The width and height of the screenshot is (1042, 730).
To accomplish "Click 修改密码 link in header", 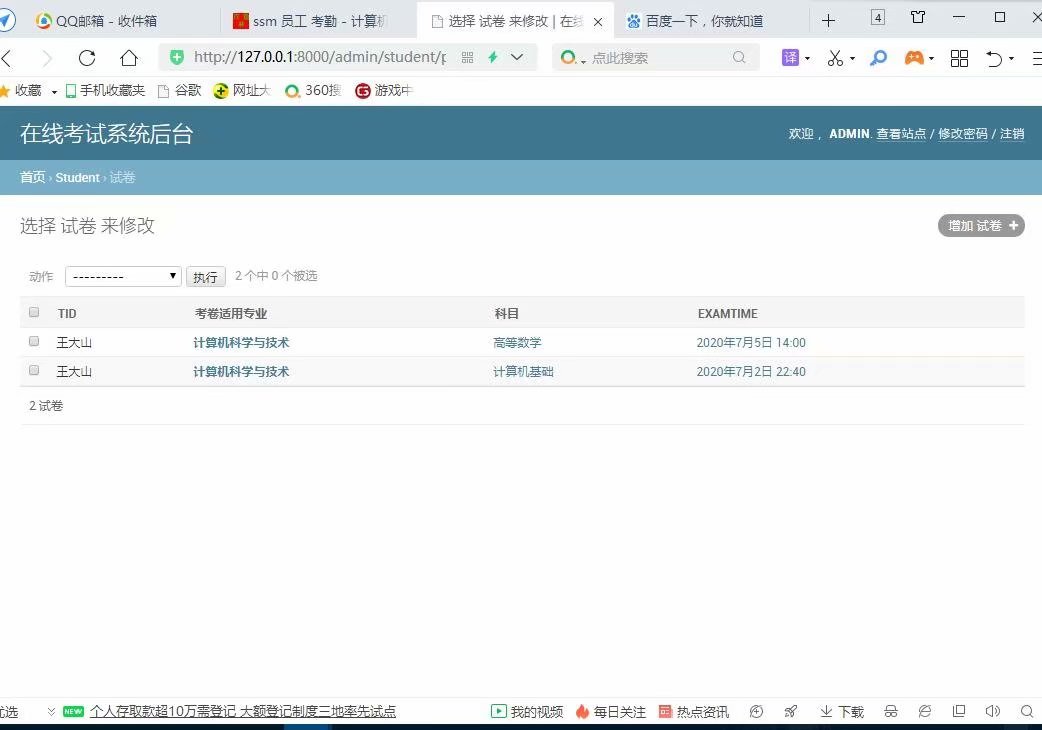I will pyautogui.click(x=962, y=134).
